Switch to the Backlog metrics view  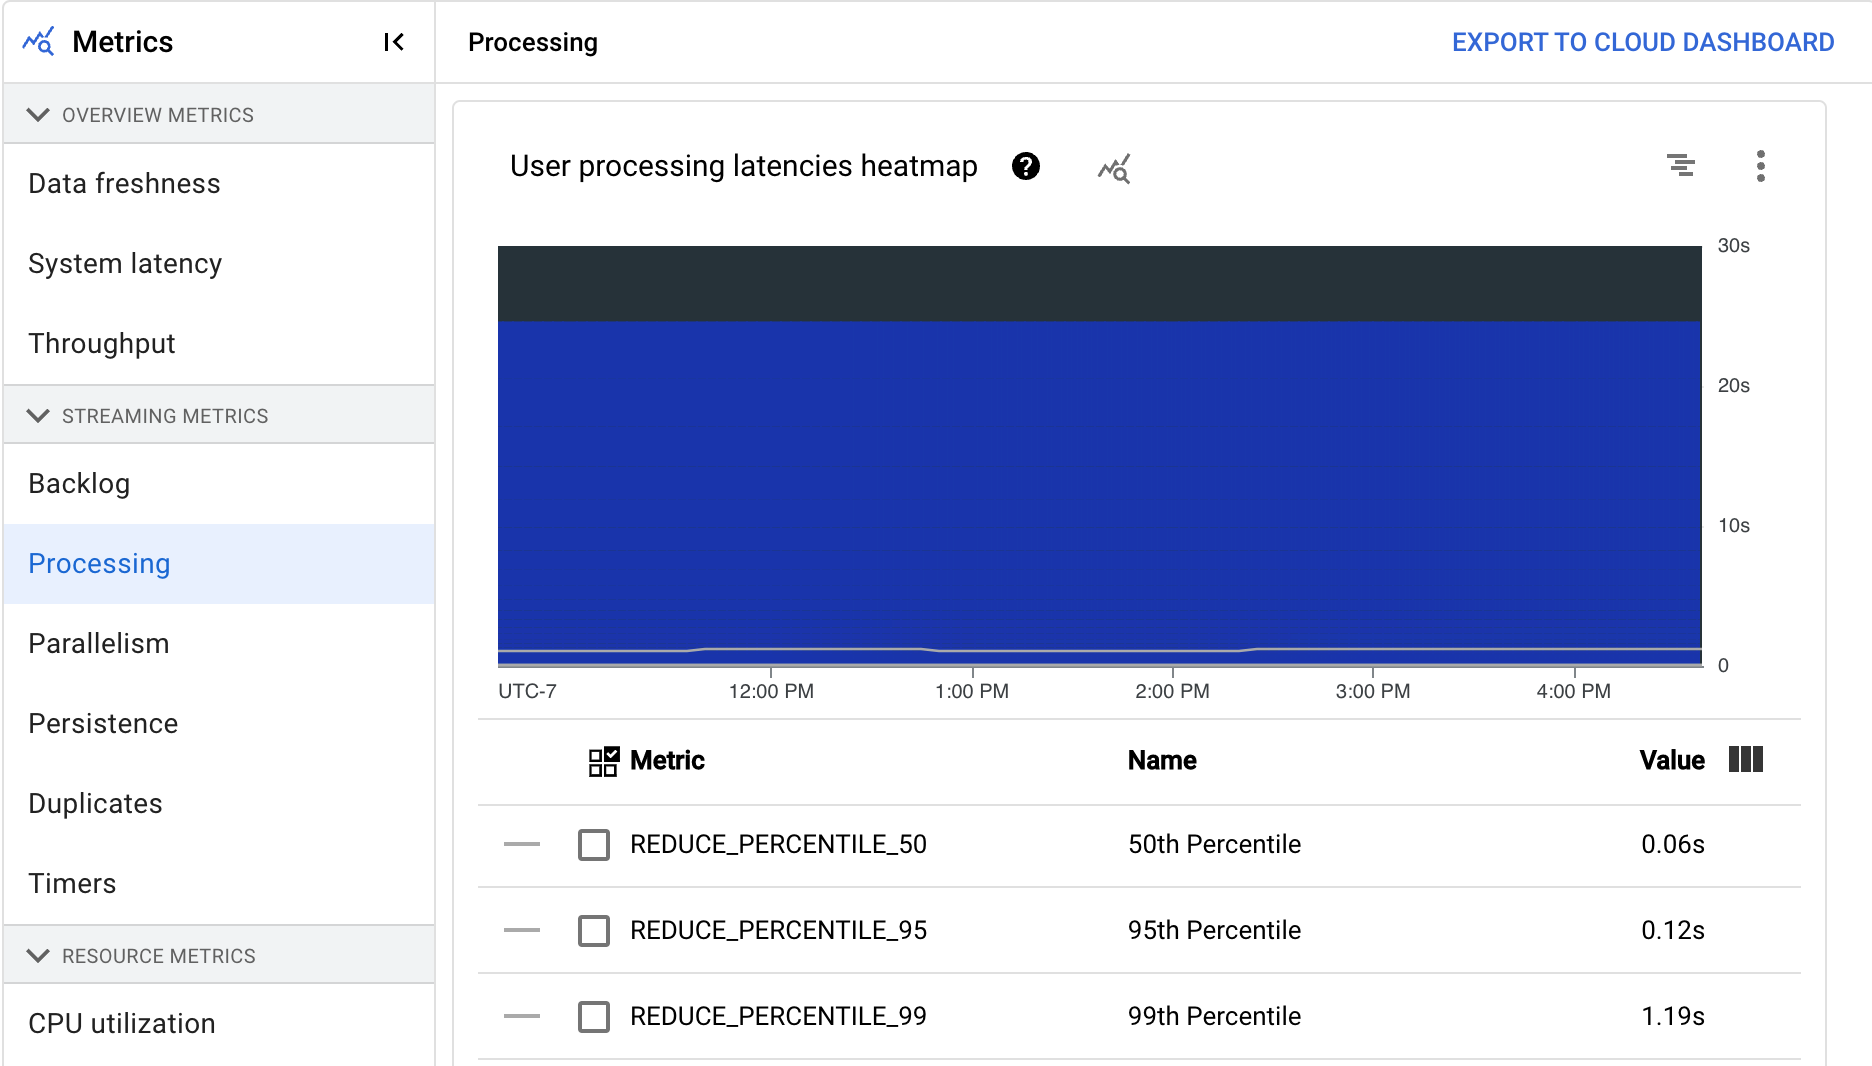tap(79, 484)
